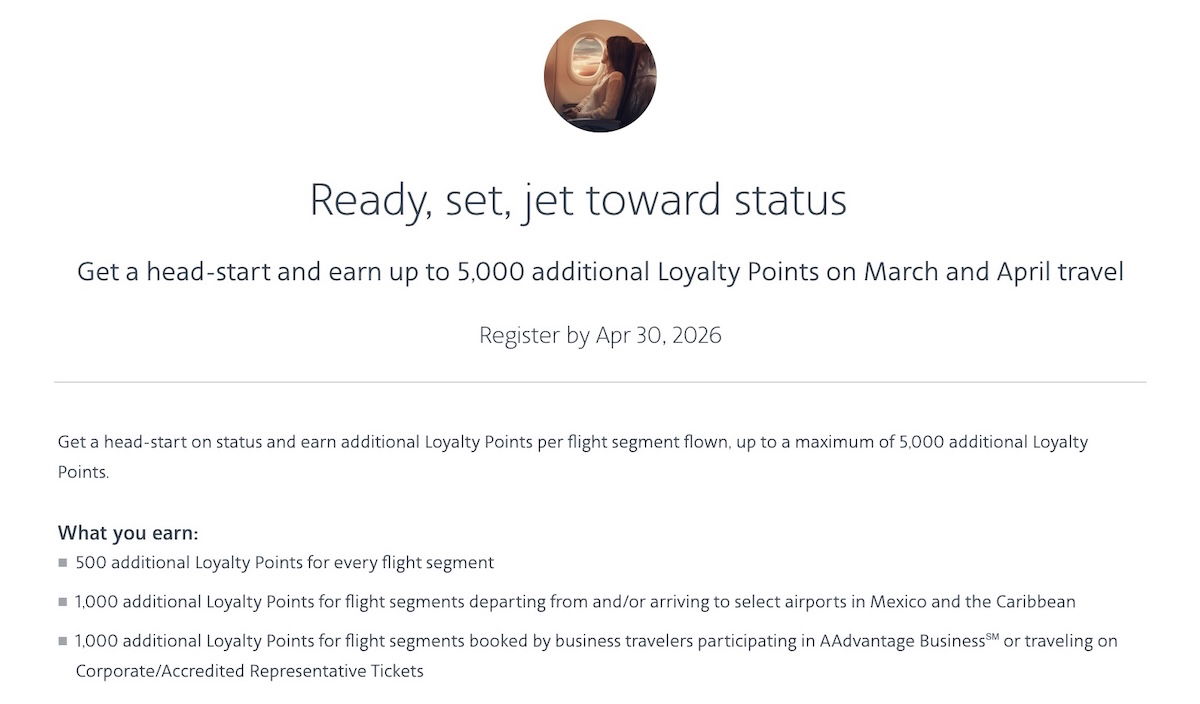This screenshot has height=704, width=1200.
Task: Click "Corporate/Accredited Representative Tickets" text
Action: coord(250,671)
